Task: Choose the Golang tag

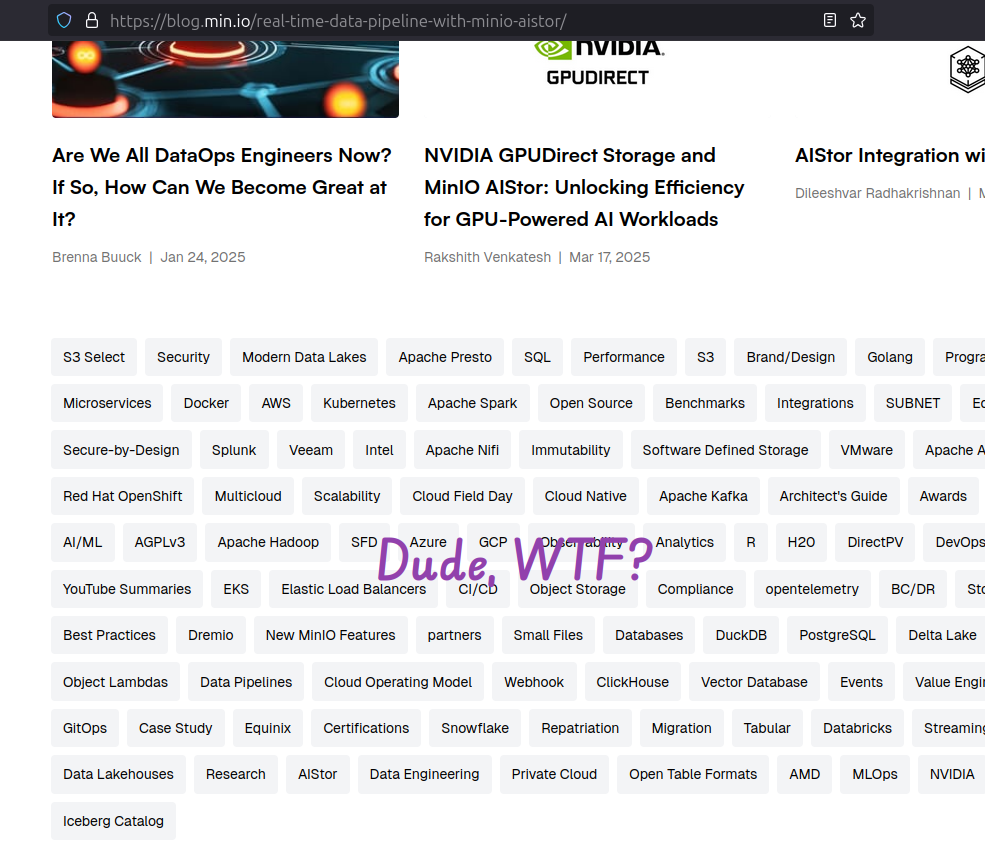Action: point(890,357)
